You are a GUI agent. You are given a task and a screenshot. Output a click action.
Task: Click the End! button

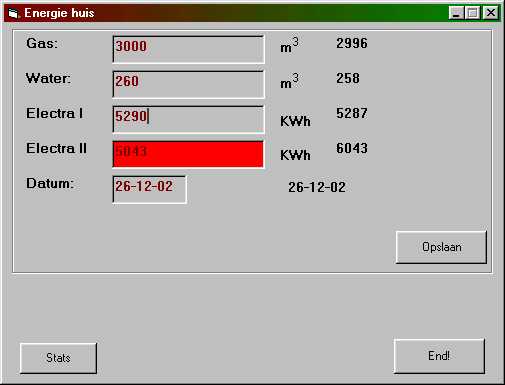tap(439, 356)
